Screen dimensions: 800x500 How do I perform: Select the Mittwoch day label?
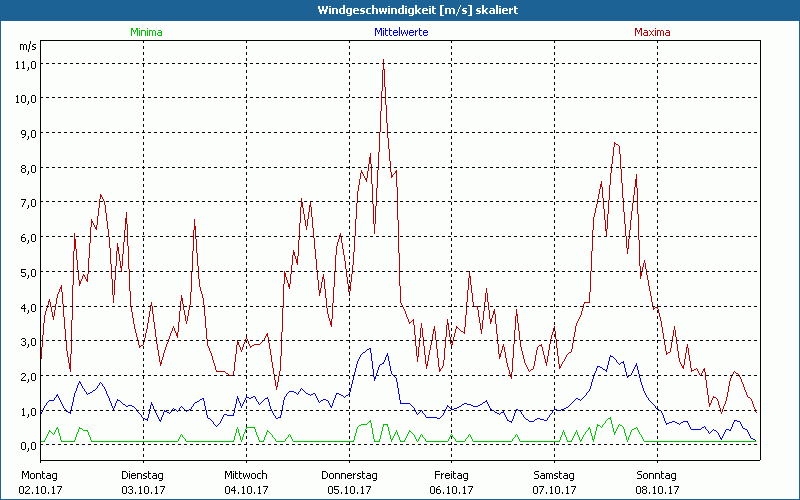point(246,475)
